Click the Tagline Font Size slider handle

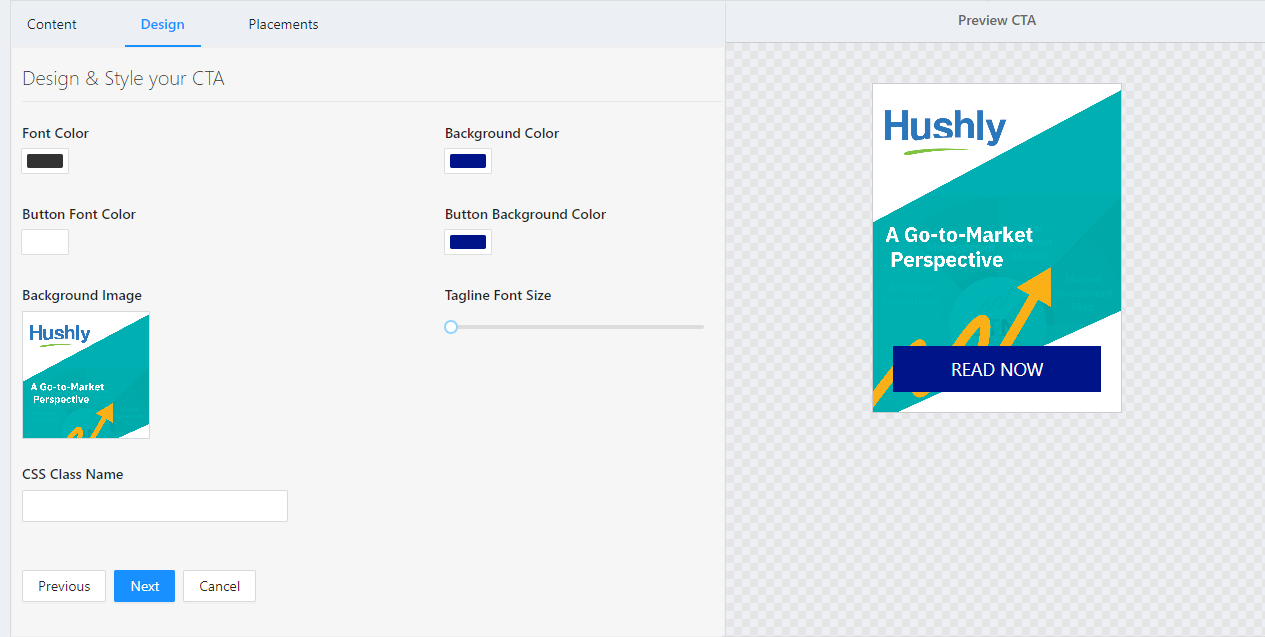point(451,327)
